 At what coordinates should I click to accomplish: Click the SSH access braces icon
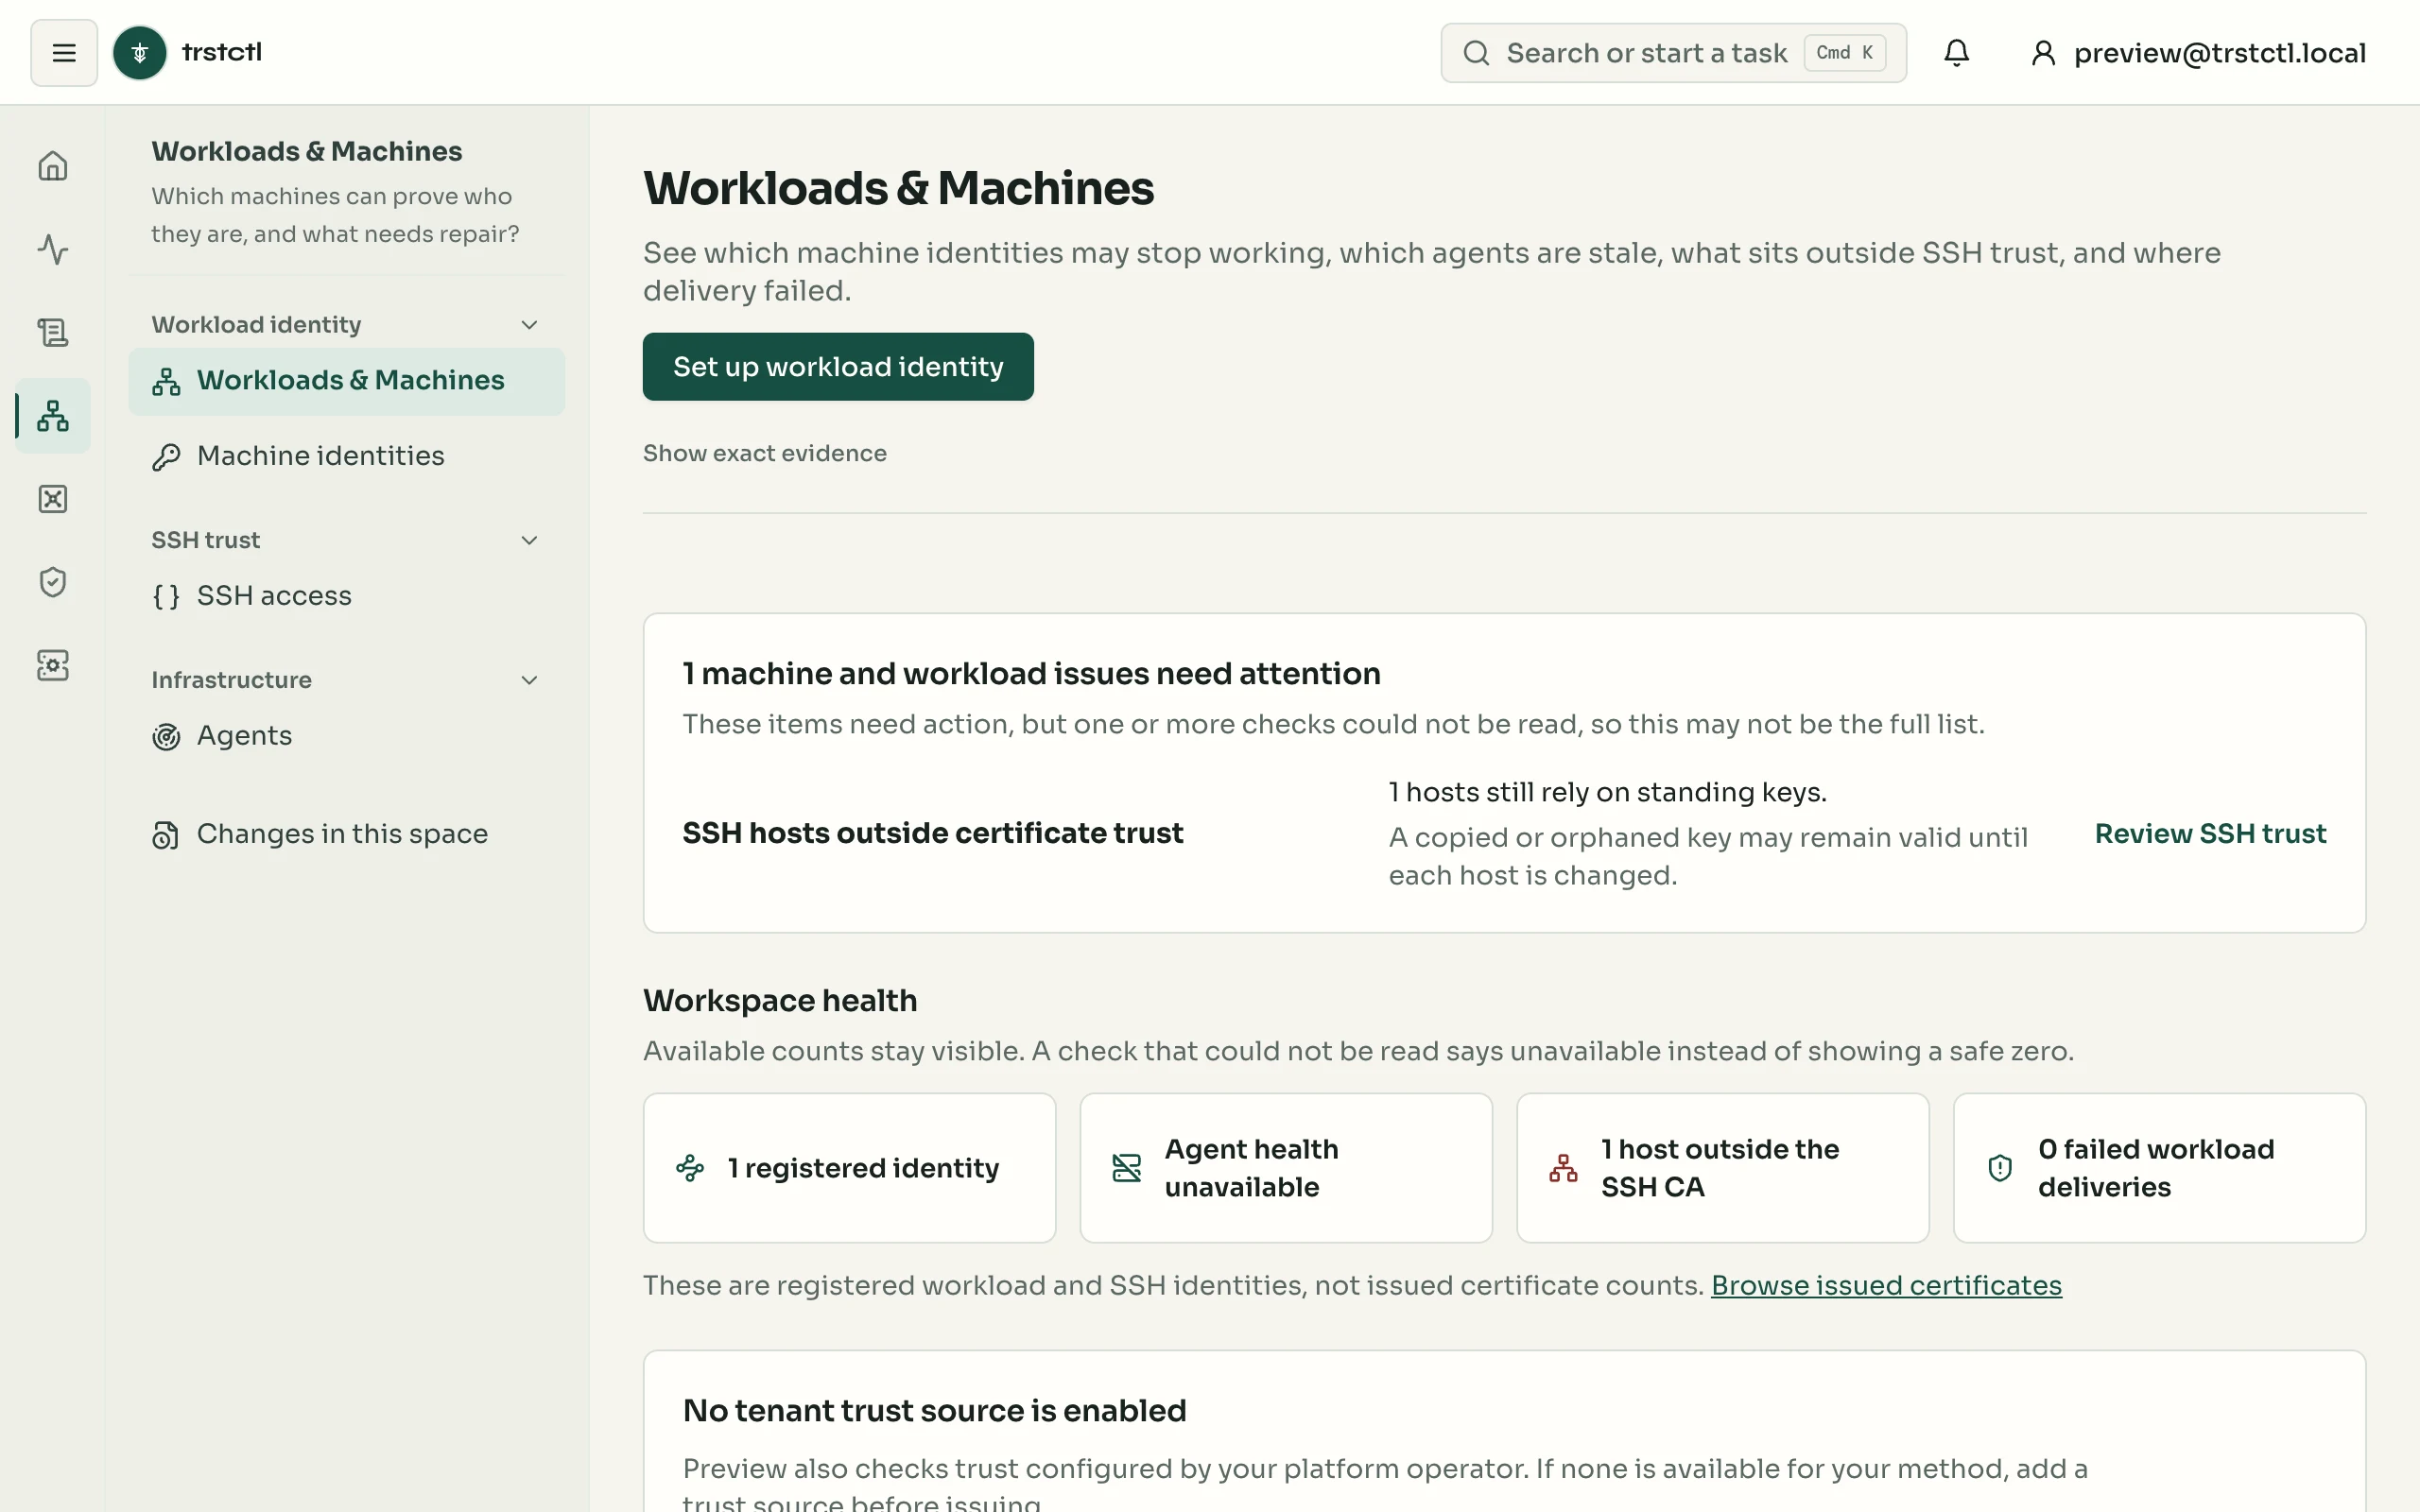(x=166, y=597)
